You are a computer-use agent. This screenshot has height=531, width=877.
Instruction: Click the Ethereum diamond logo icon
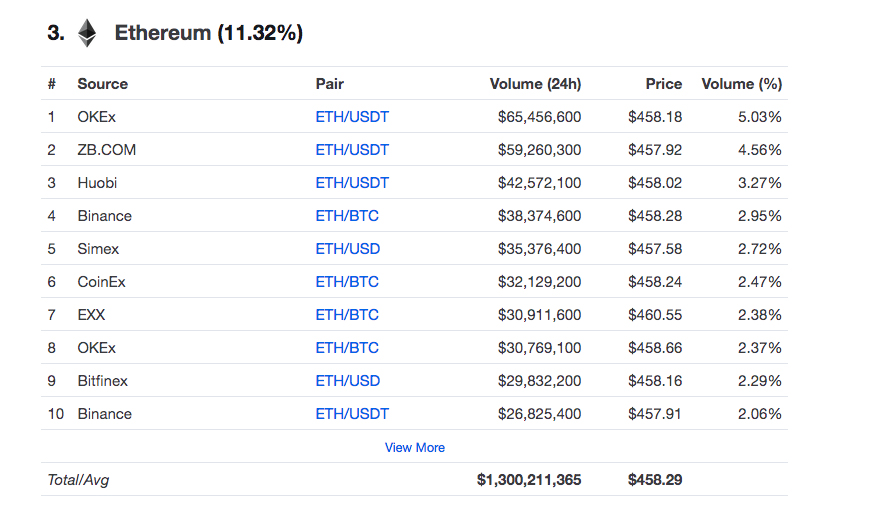click(x=87, y=33)
